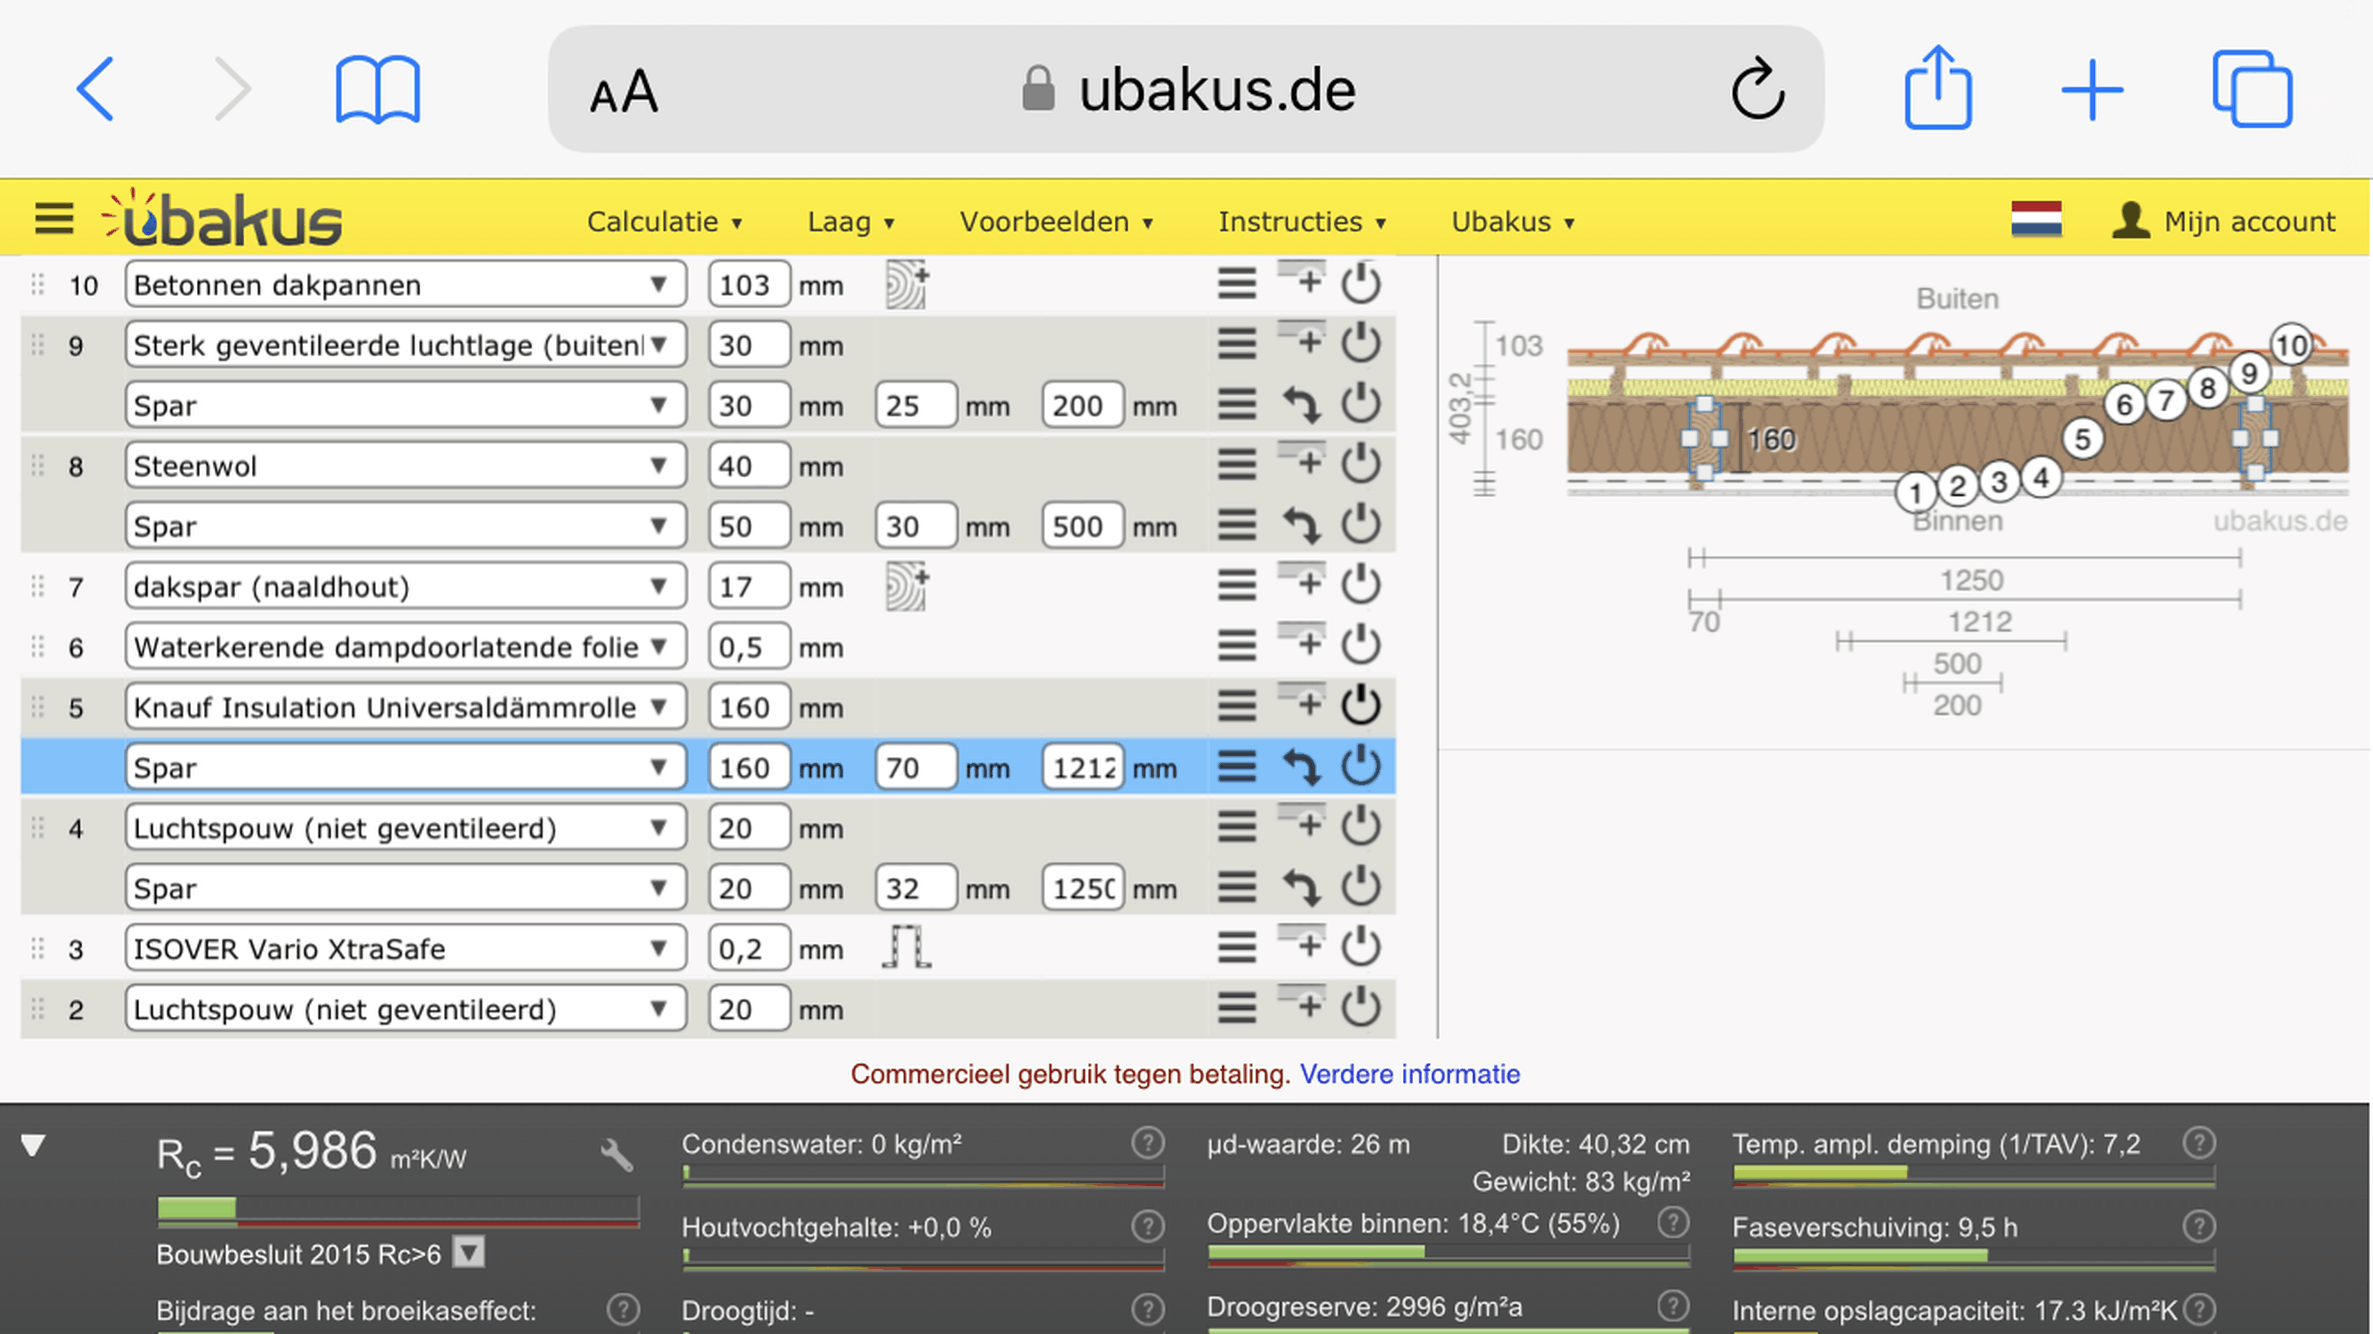The width and height of the screenshot is (2373, 1334).
Task: Open the Safari share sheet
Action: coord(1937,88)
